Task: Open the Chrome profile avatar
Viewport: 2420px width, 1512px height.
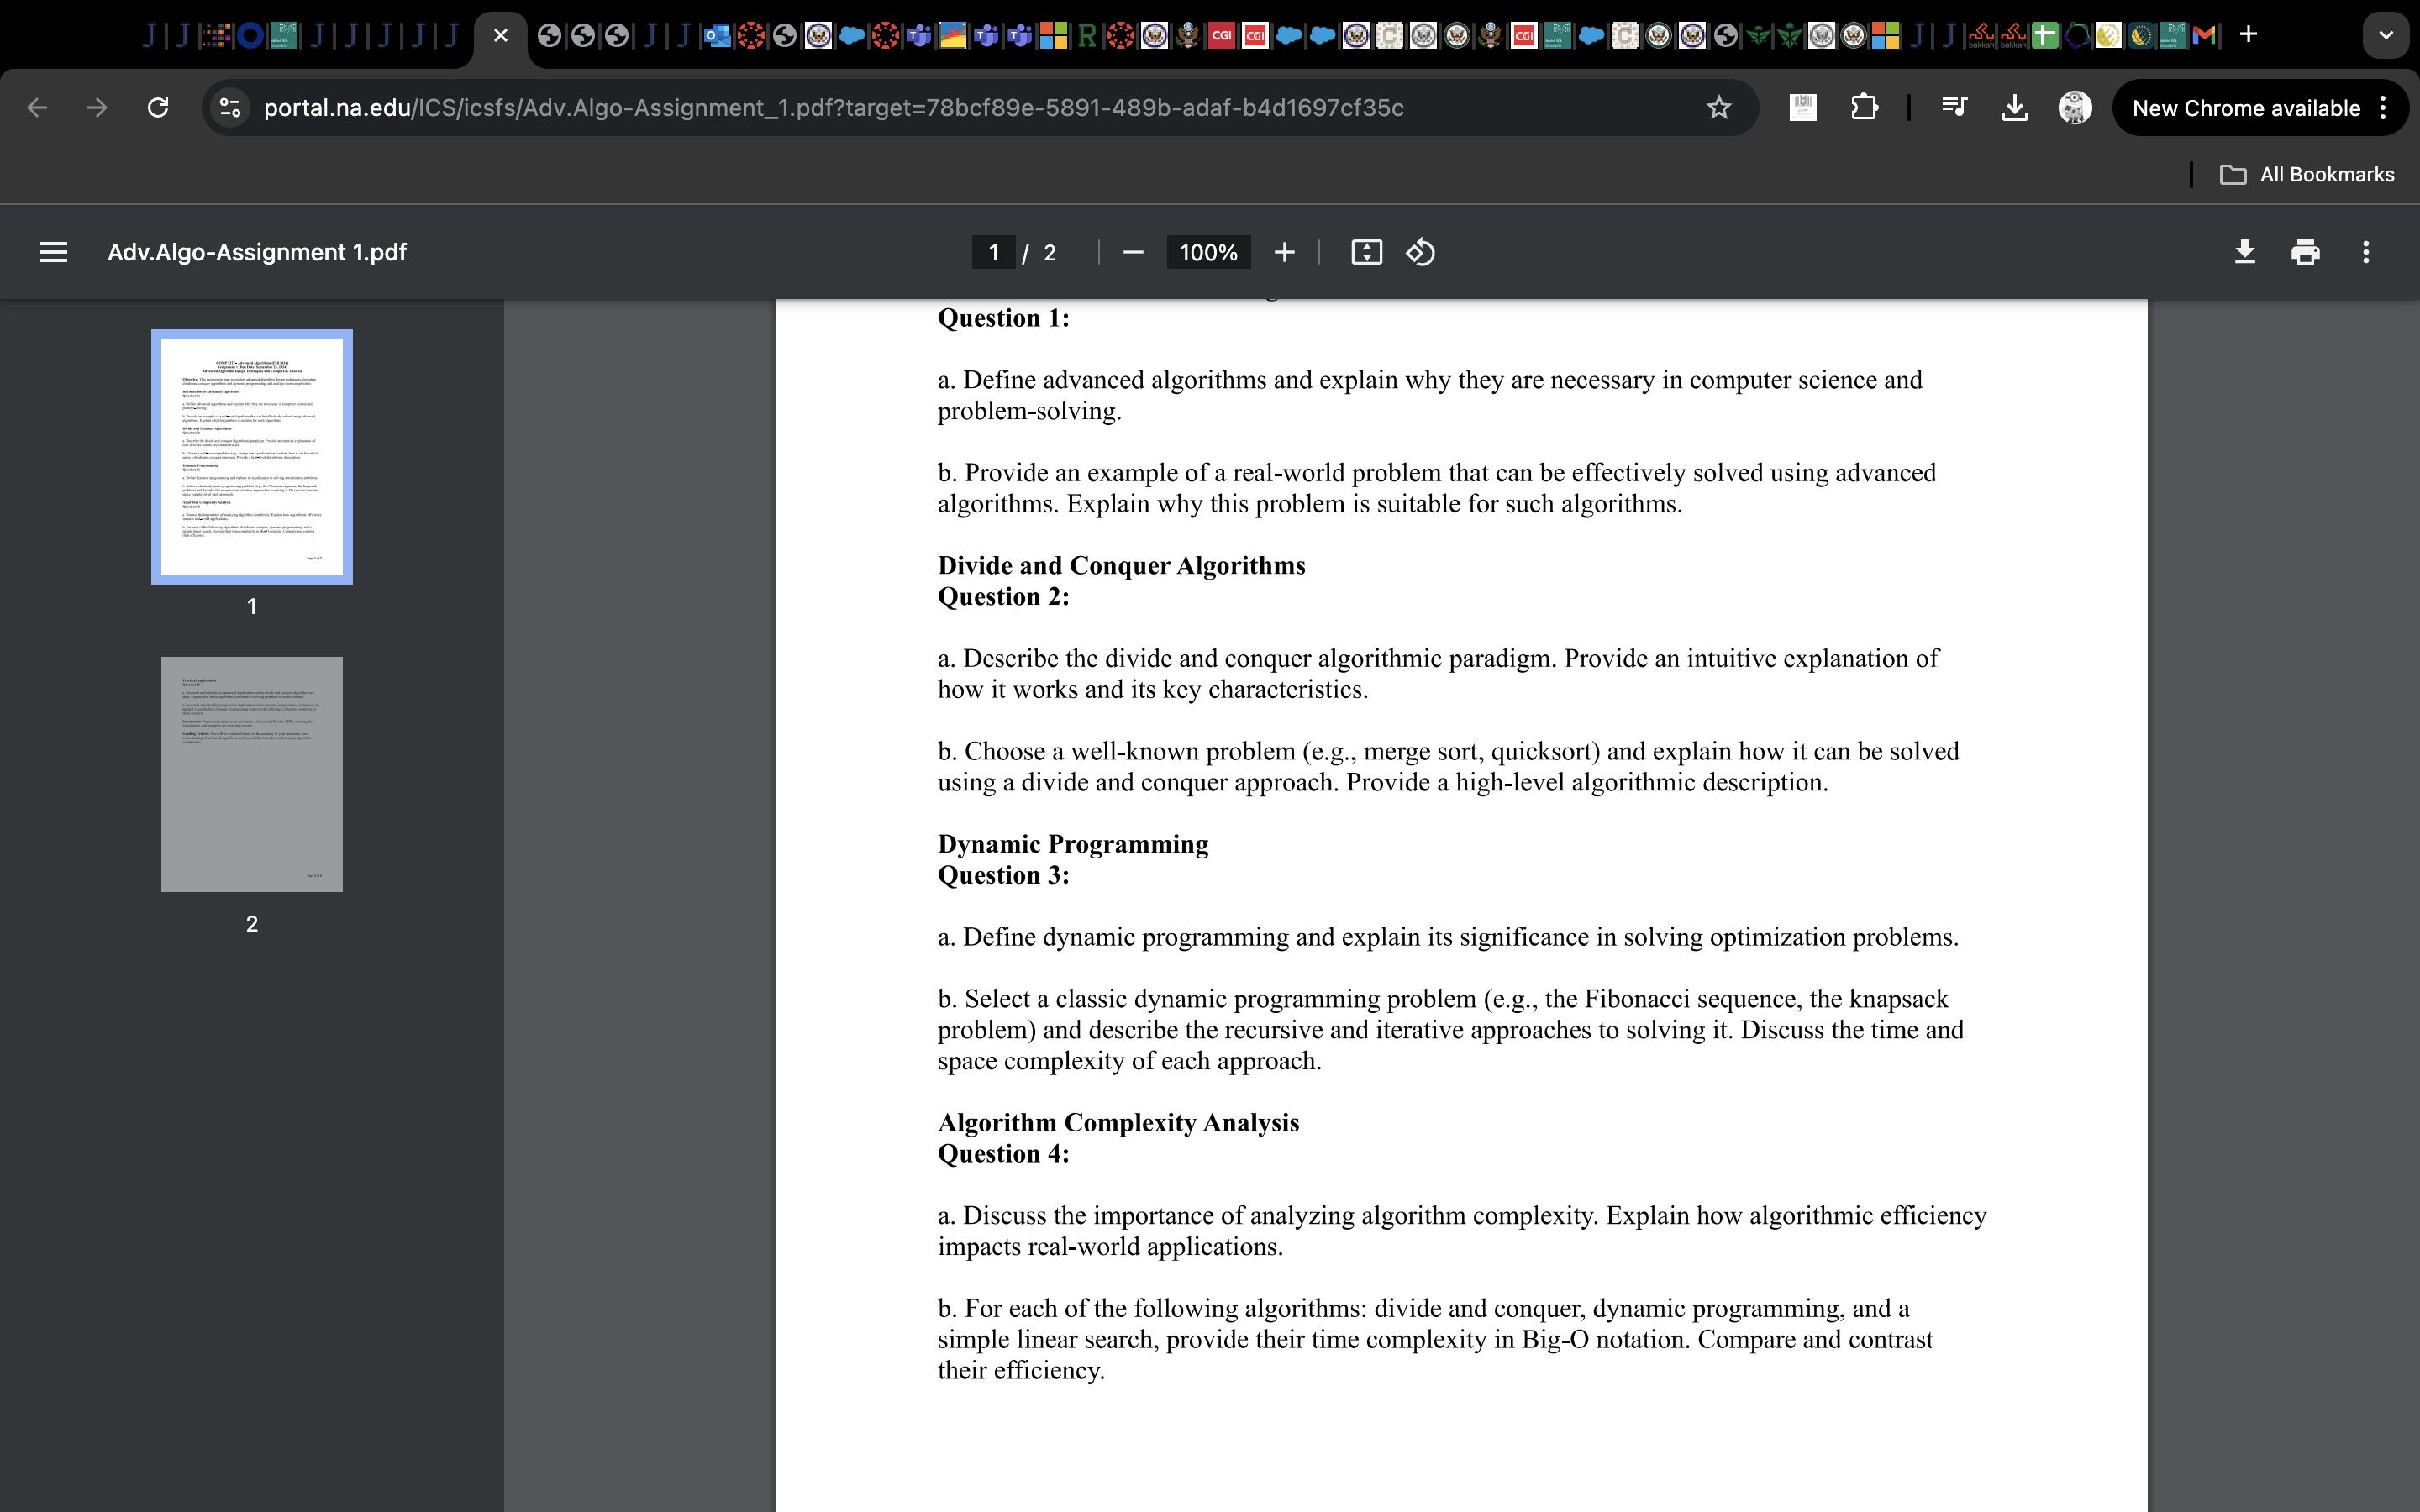Action: pyautogui.click(x=2075, y=108)
